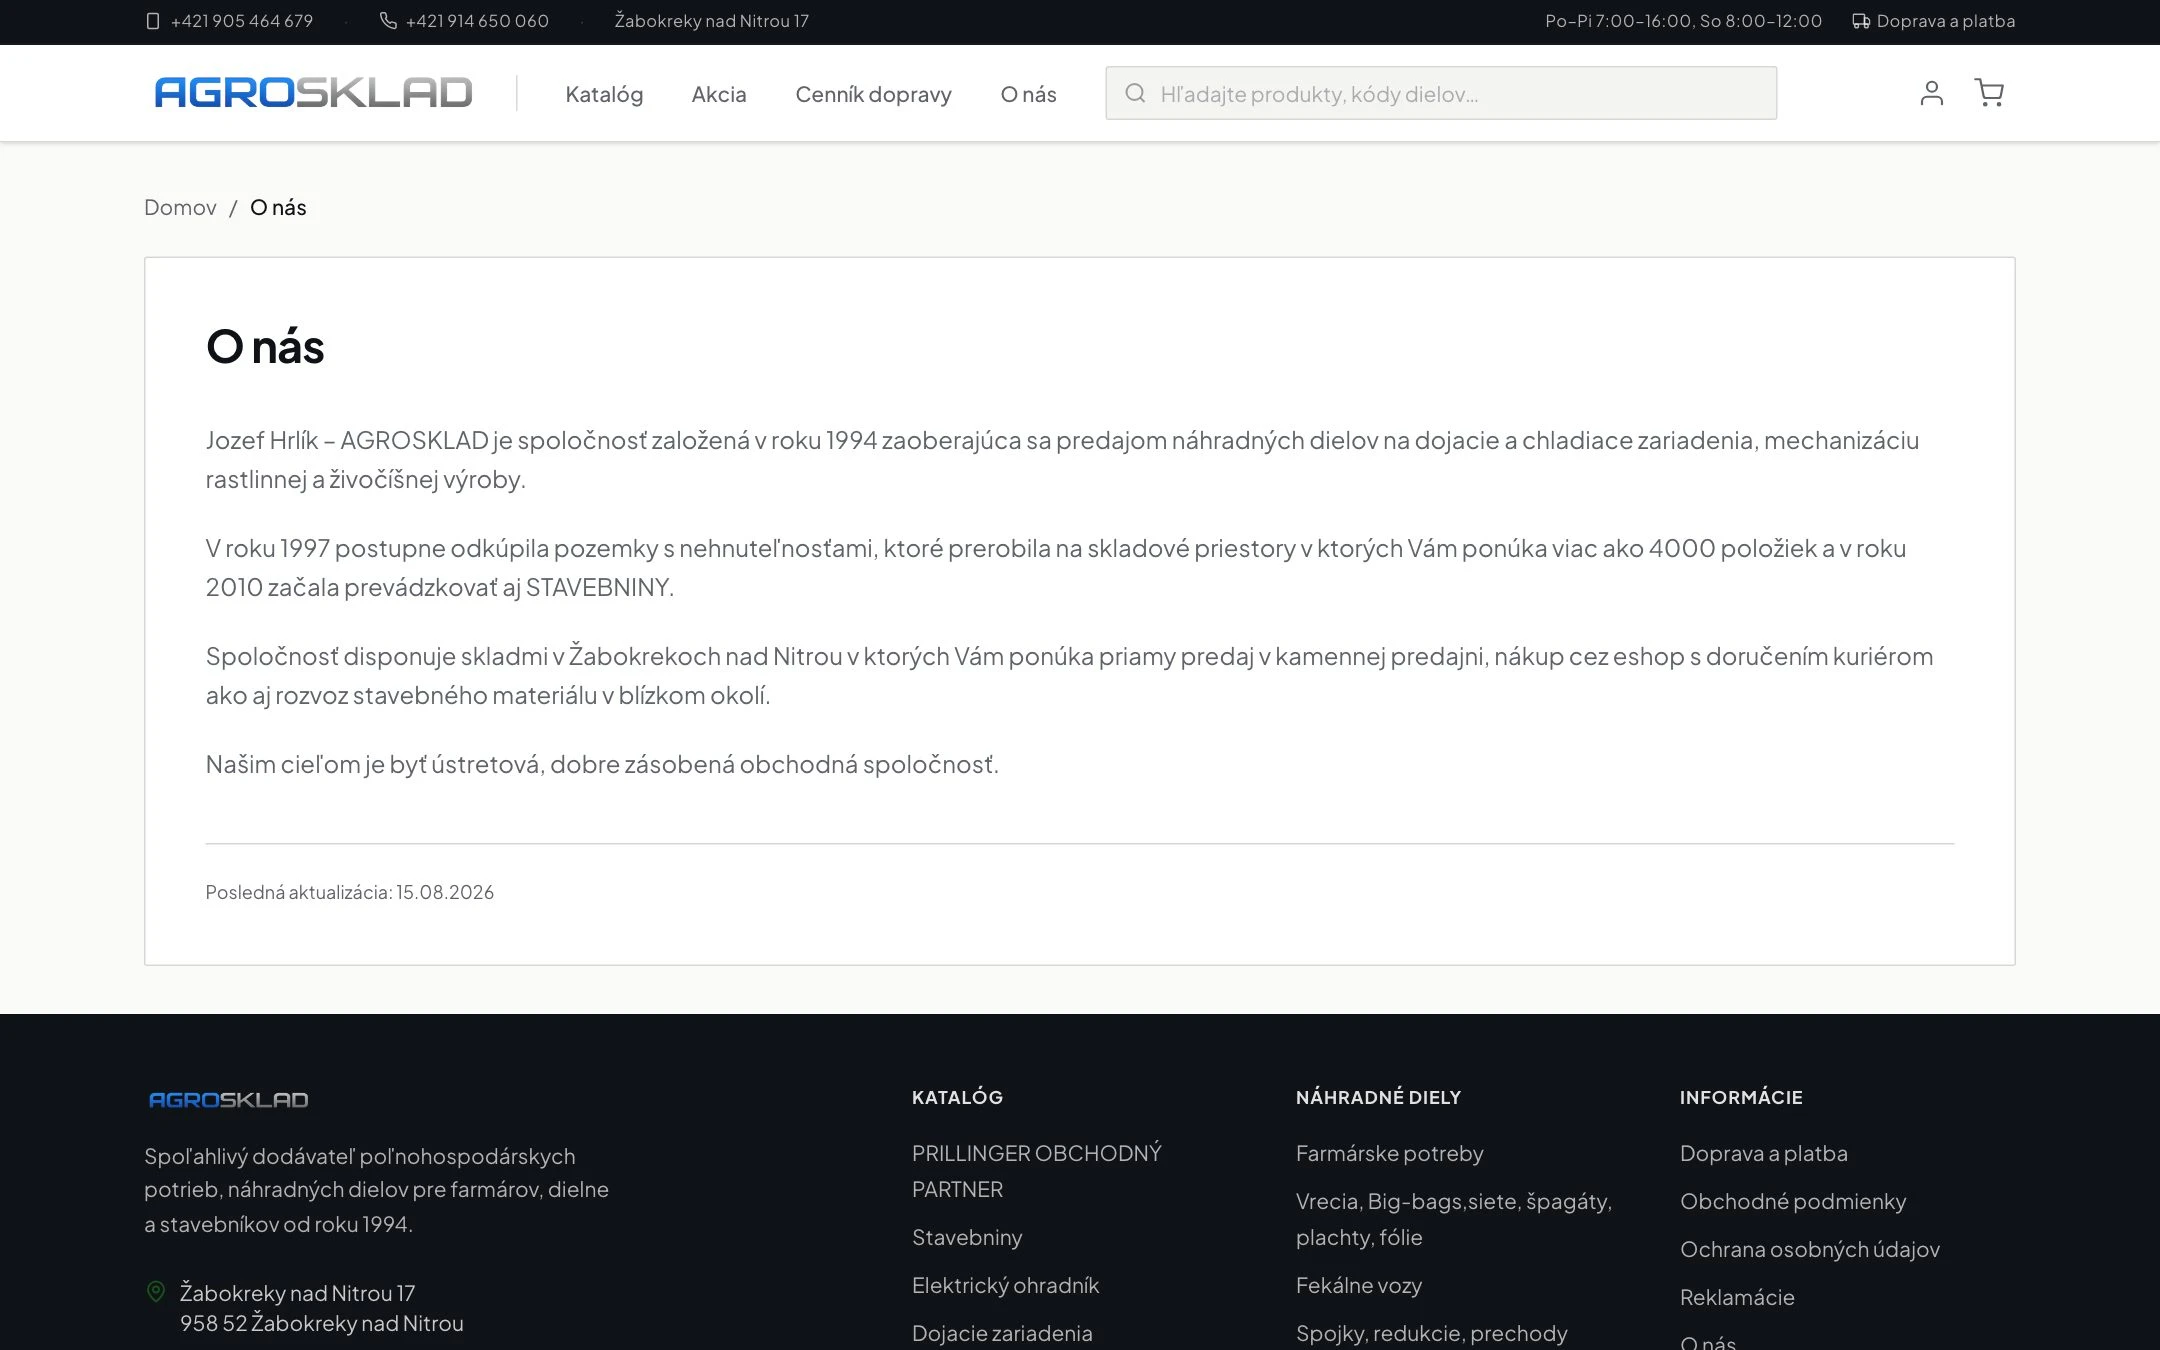Click the search magnifier icon
This screenshot has height=1350, width=2160.
tap(1135, 93)
